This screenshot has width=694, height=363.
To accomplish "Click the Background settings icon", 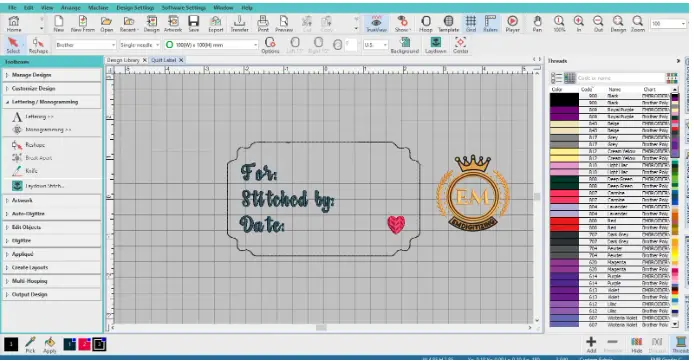I will tap(405, 45).
